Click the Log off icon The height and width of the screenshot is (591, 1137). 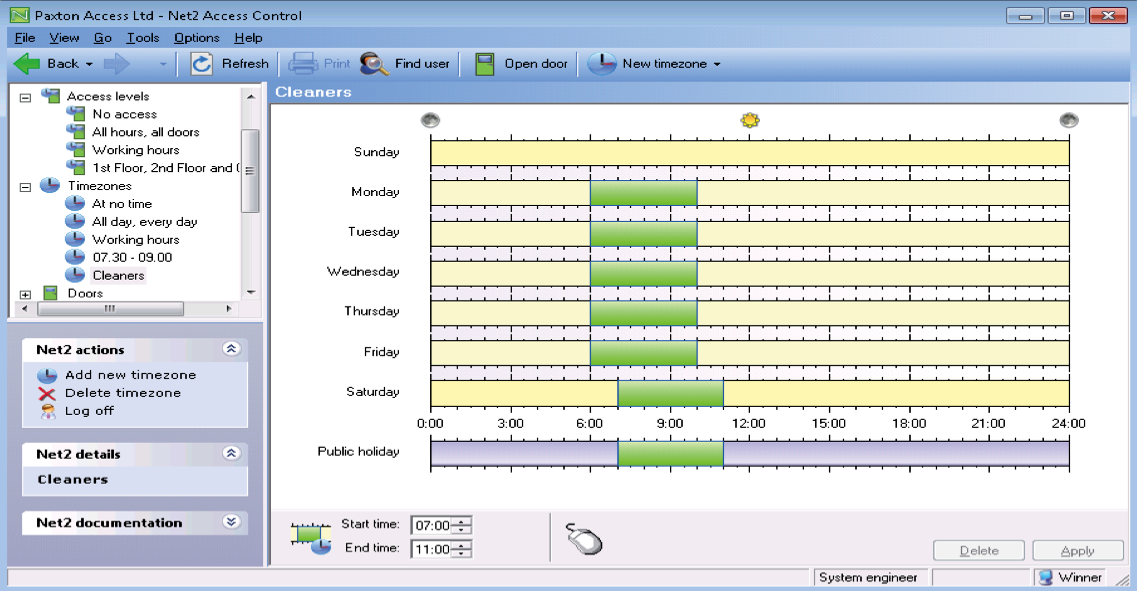tap(47, 411)
